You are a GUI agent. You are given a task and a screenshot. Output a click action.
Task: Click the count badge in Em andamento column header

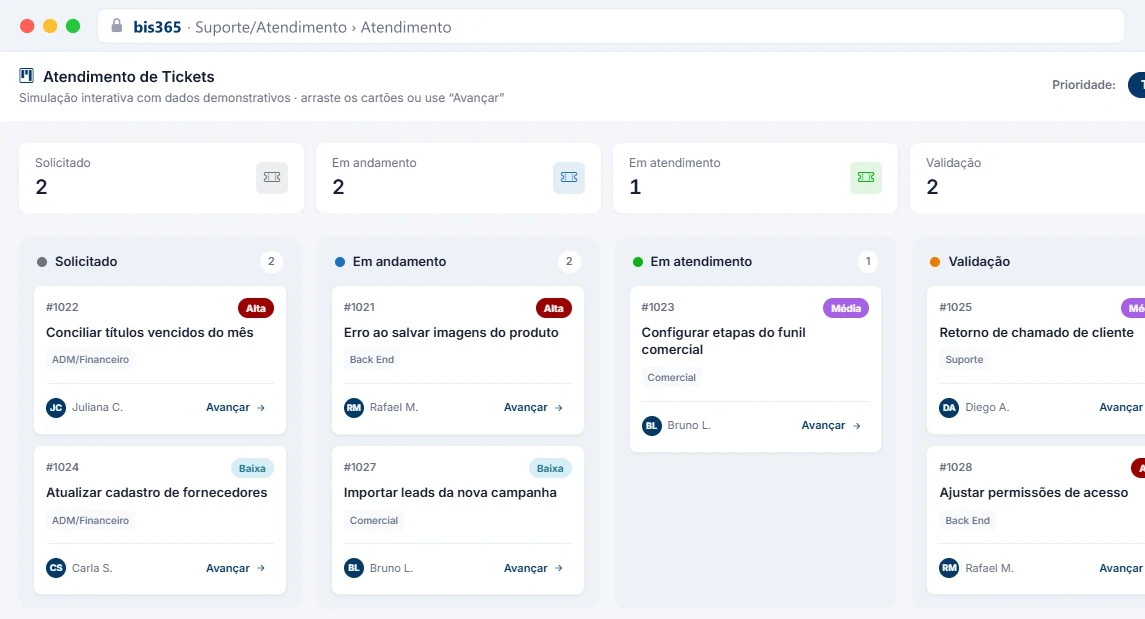(569, 261)
